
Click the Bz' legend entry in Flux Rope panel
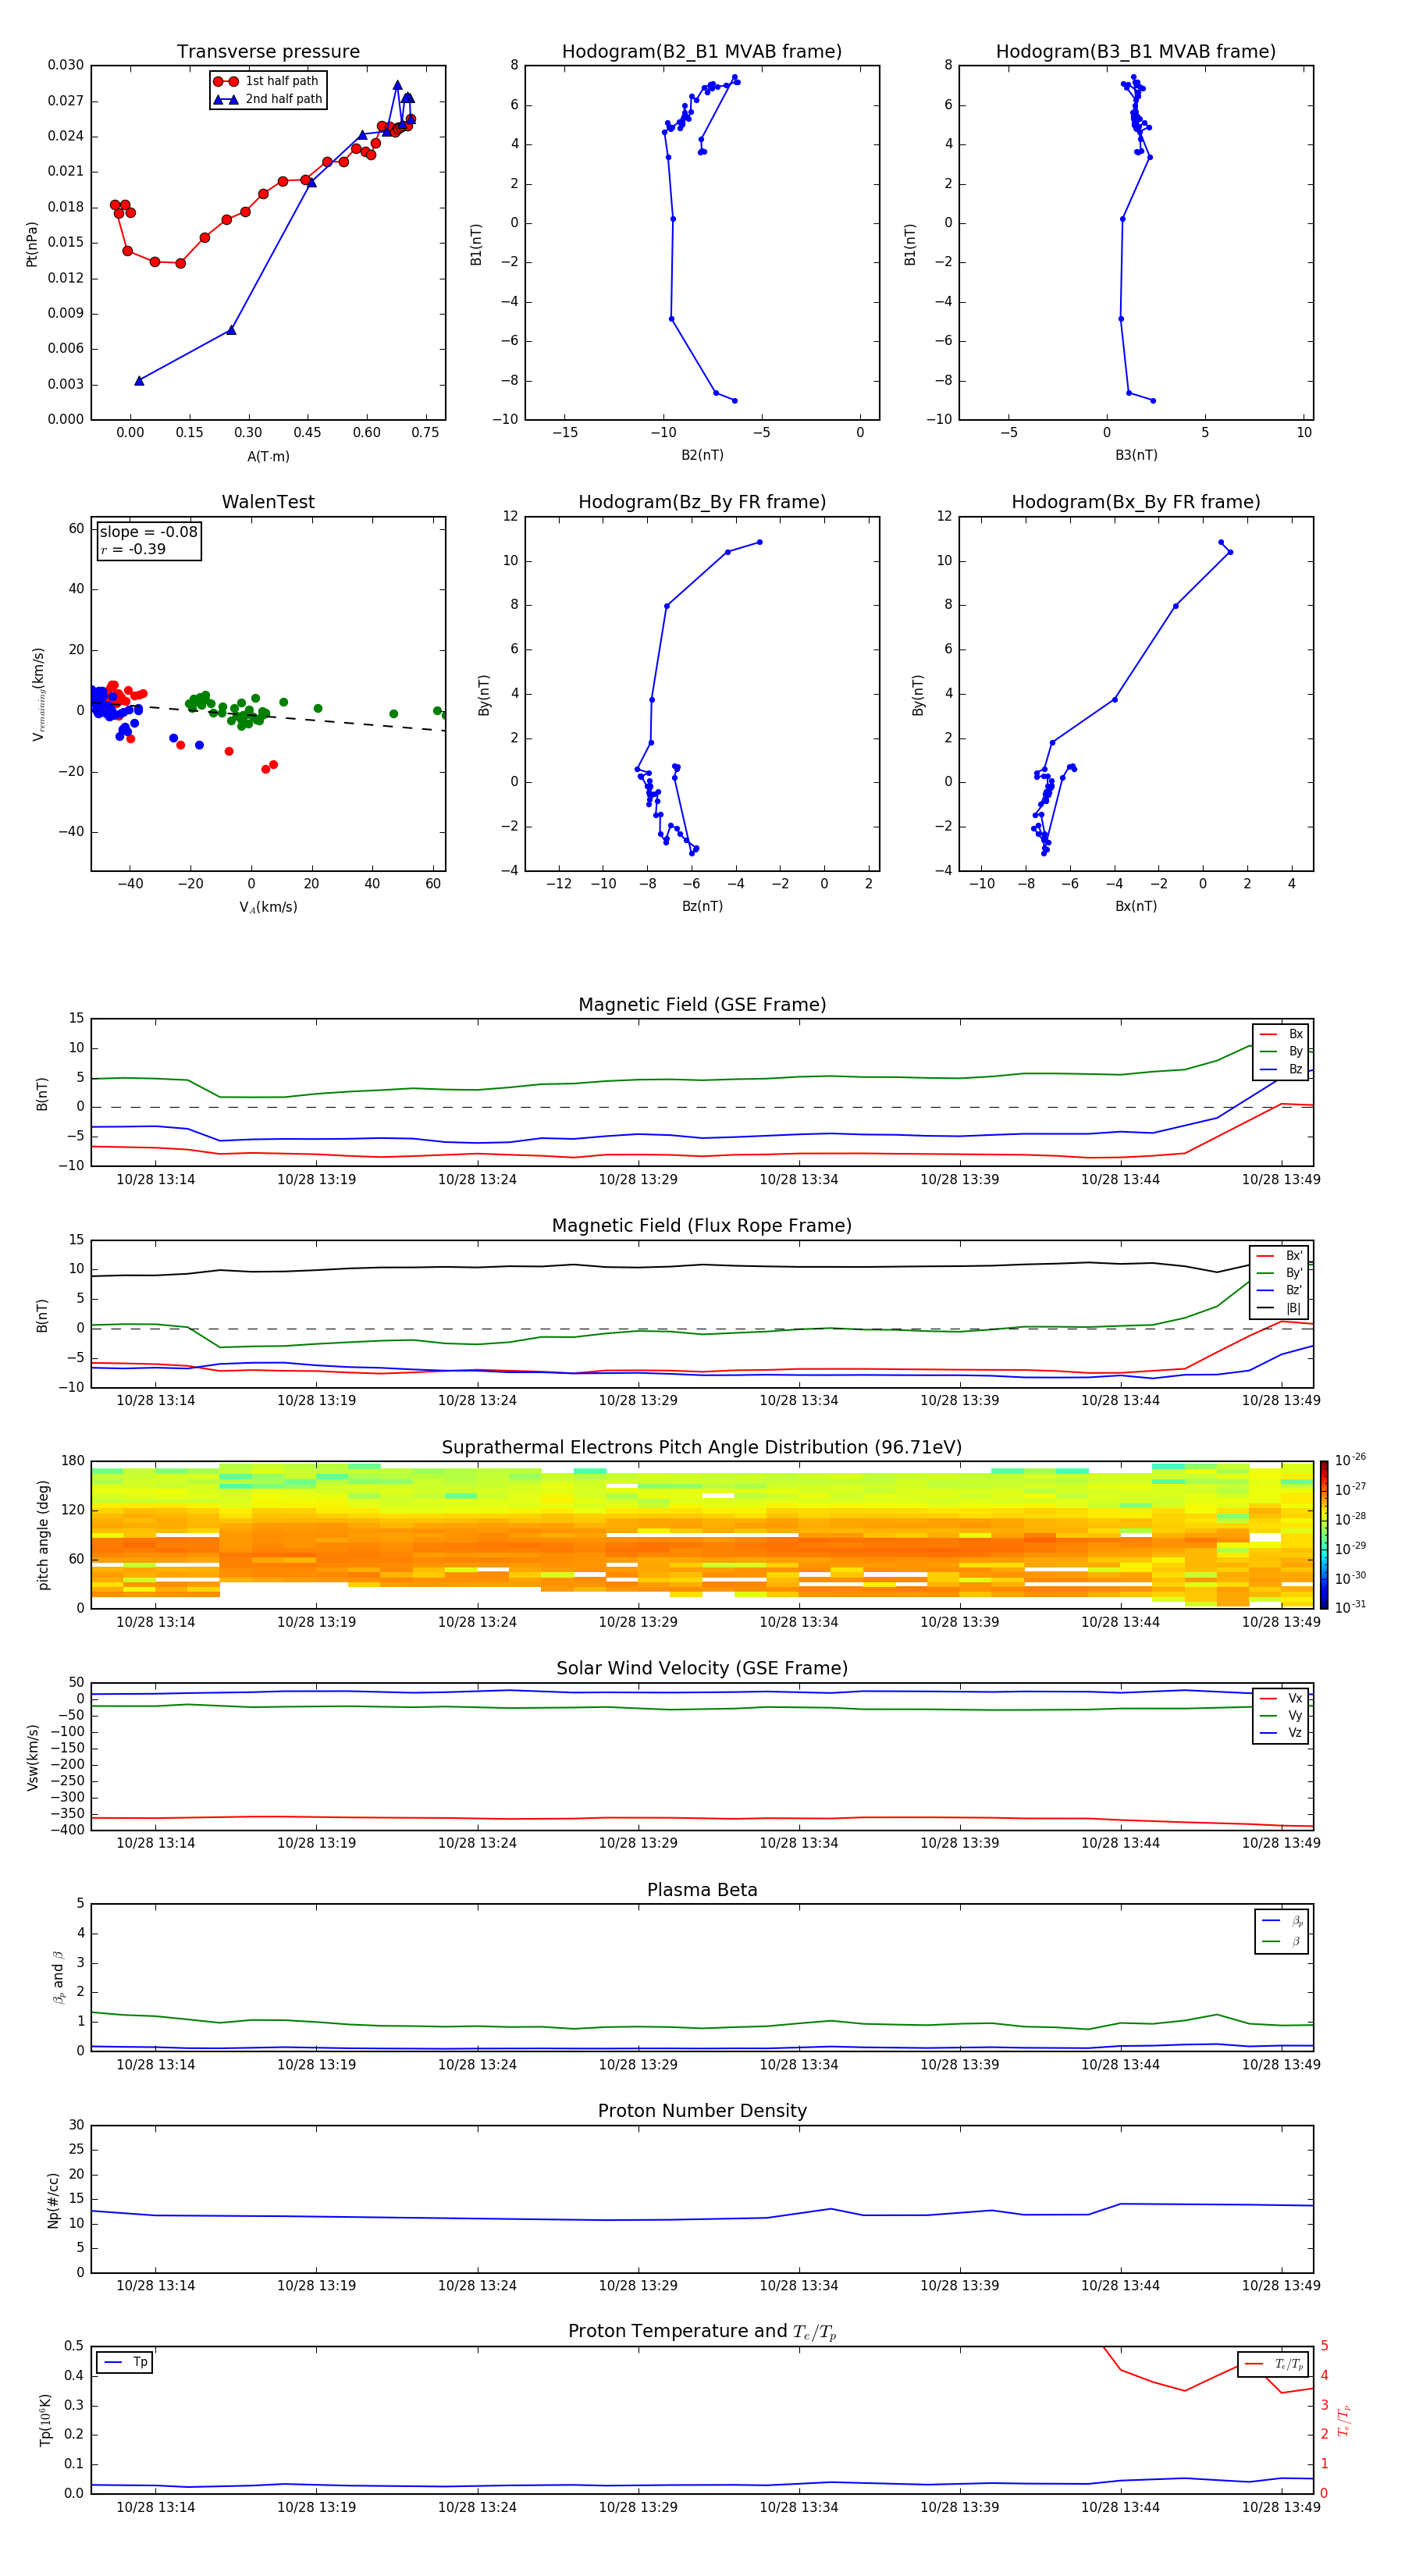(x=1280, y=1290)
